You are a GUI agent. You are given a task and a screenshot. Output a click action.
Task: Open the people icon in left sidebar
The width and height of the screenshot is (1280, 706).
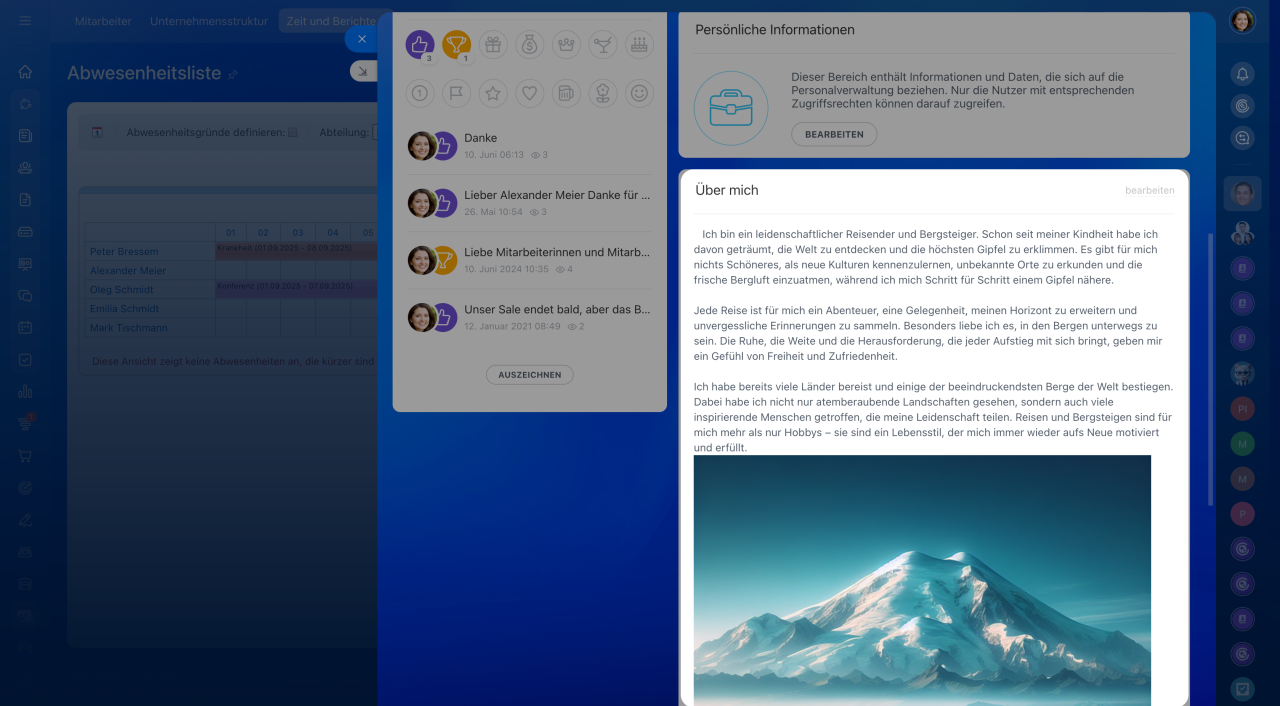click(25, 168)
